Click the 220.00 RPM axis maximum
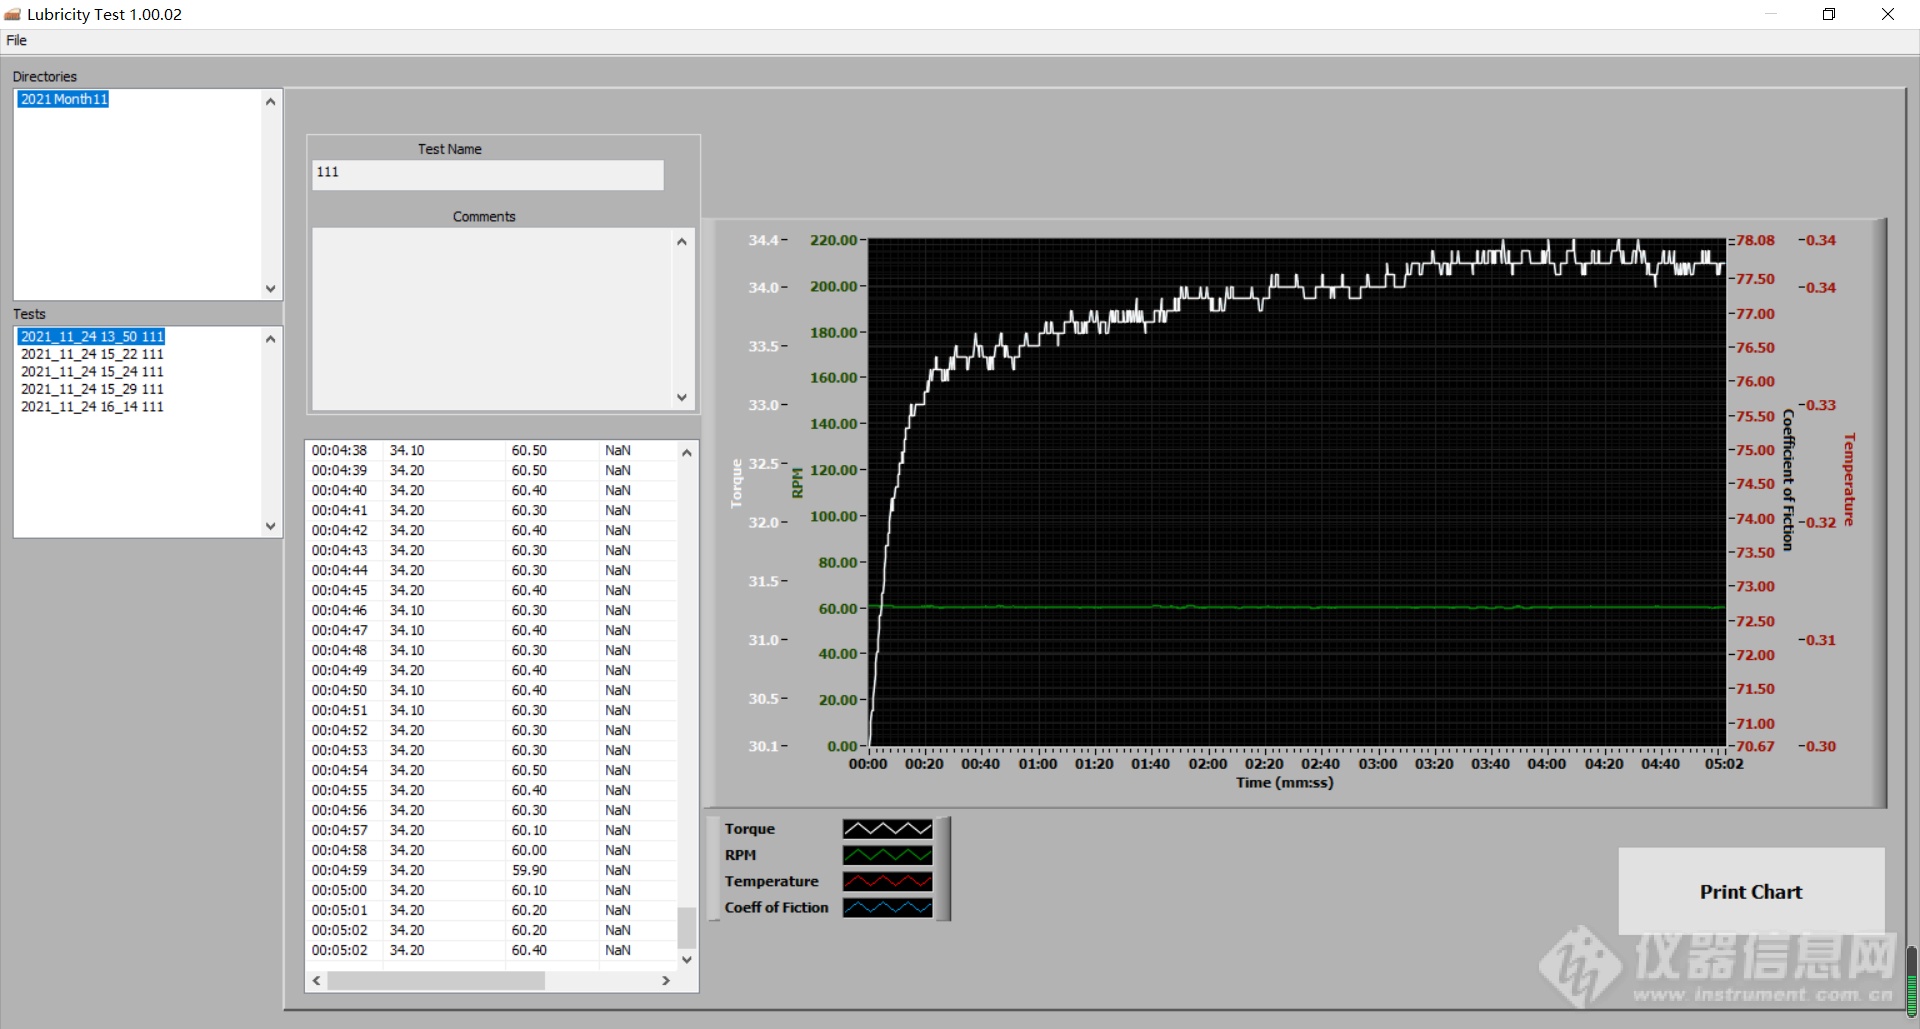 (833, 240)
